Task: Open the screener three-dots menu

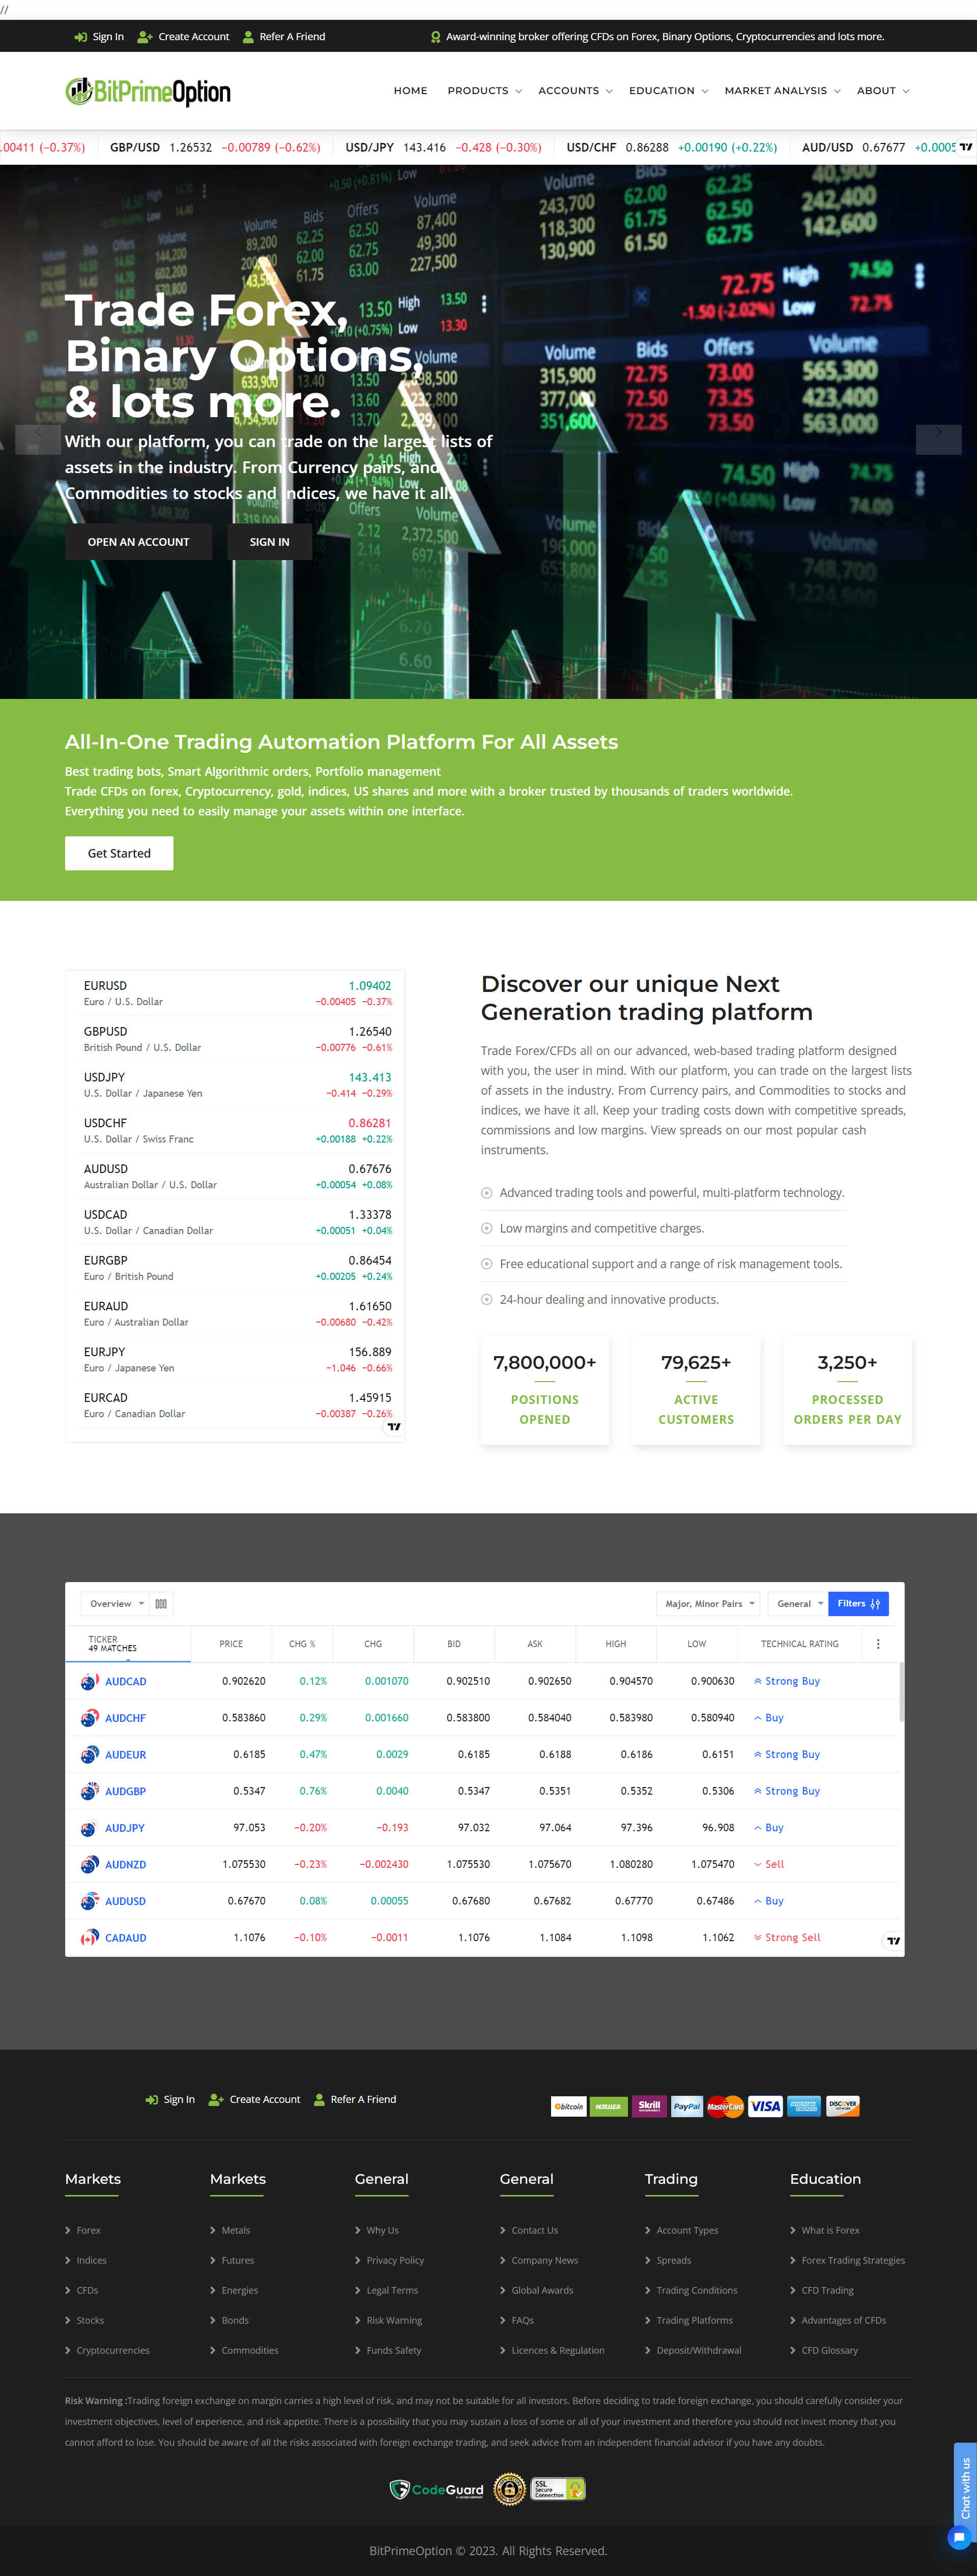Action: (x=878, y=1643)
